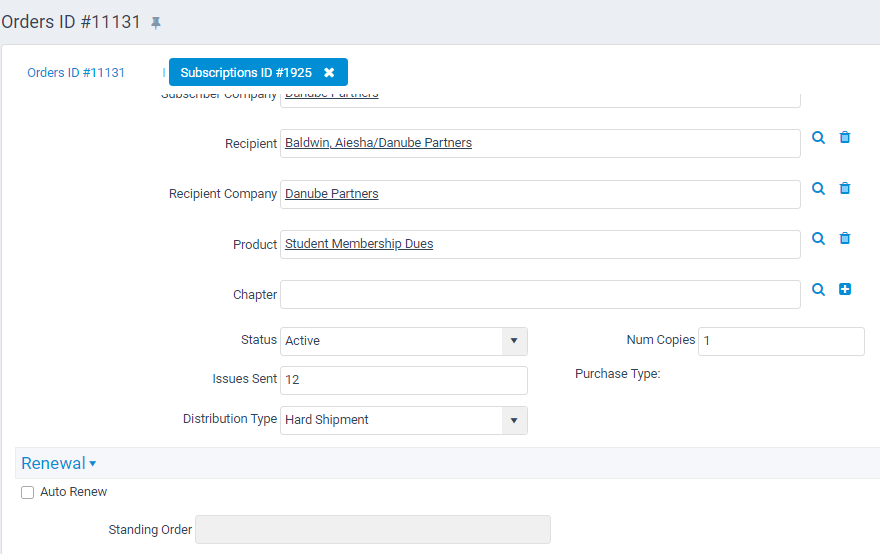Remove the Product using trash icon
Viewport: 880px width, 554px height.
[x=845, y=238]
